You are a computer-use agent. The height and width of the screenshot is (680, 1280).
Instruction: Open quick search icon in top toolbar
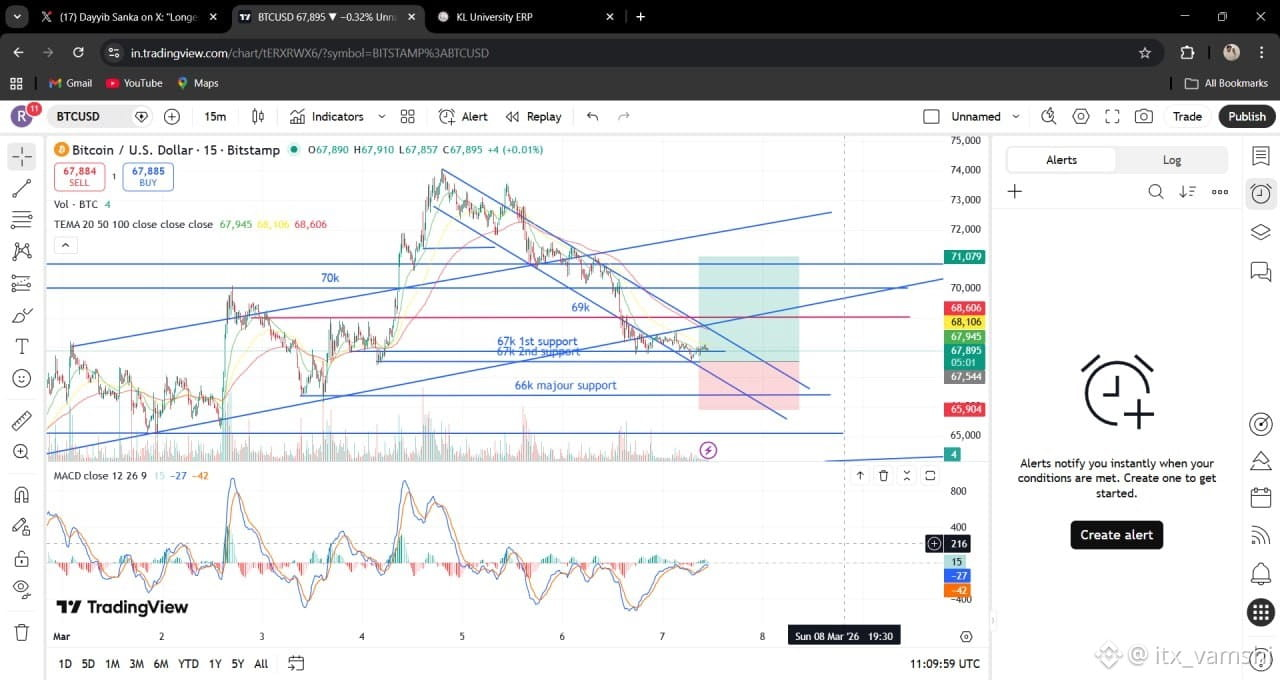tap(1048, 116)
